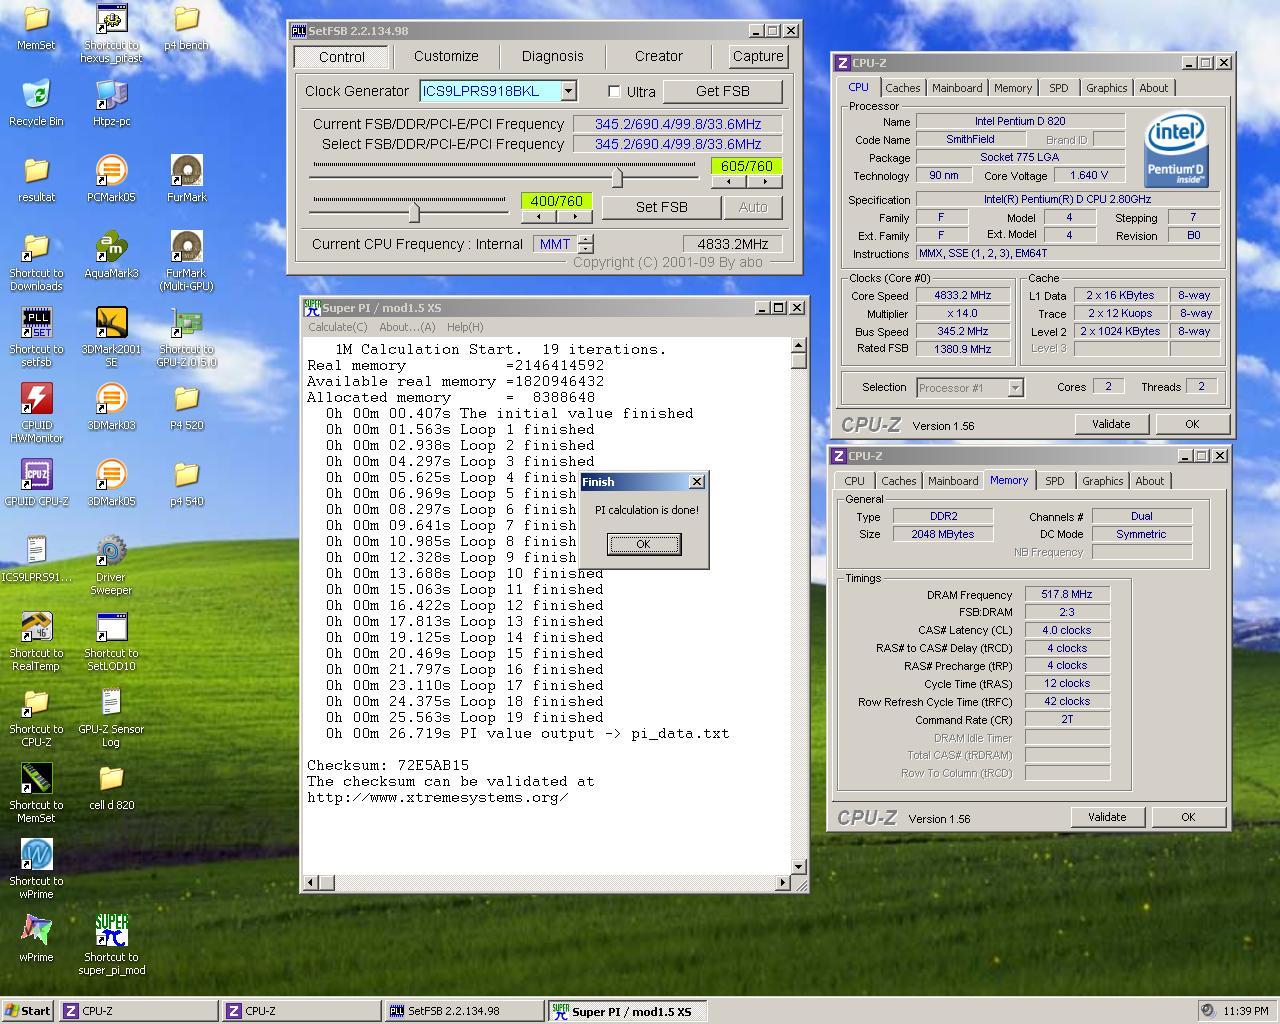Confirm the PI calculation done dialog with OK
The width and height of the screenshot is (1280, 1024).
click(x=644, y=544)
